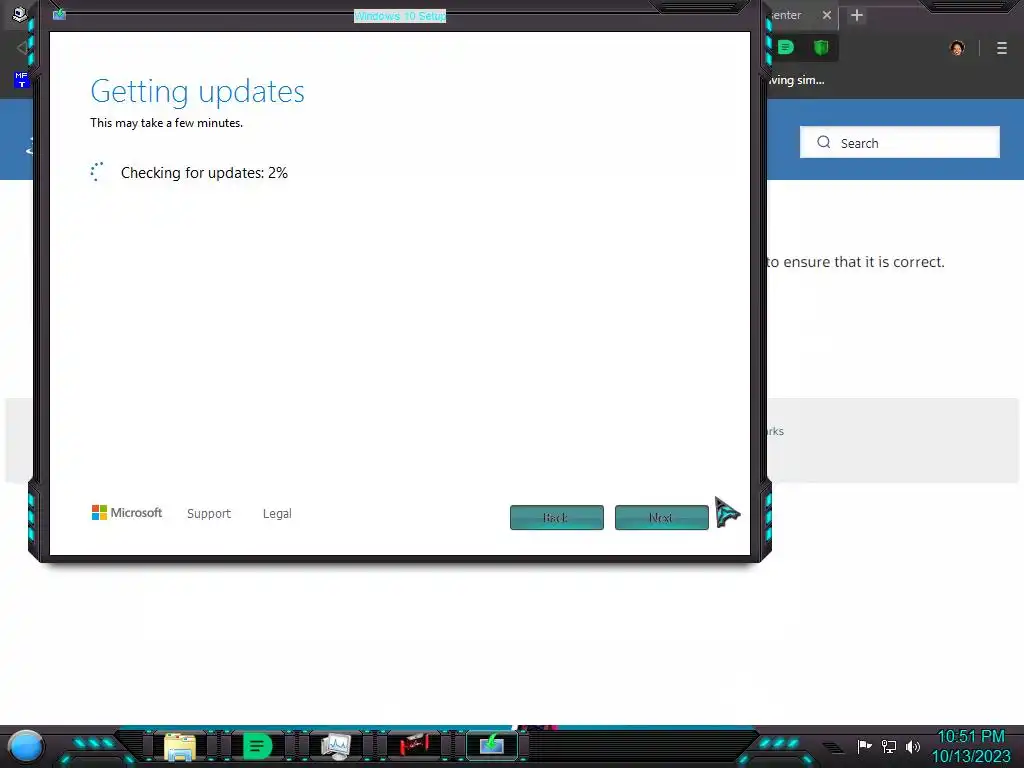
Task: Click the Microsoft logo in Setup footer
Action: [127, 513]
